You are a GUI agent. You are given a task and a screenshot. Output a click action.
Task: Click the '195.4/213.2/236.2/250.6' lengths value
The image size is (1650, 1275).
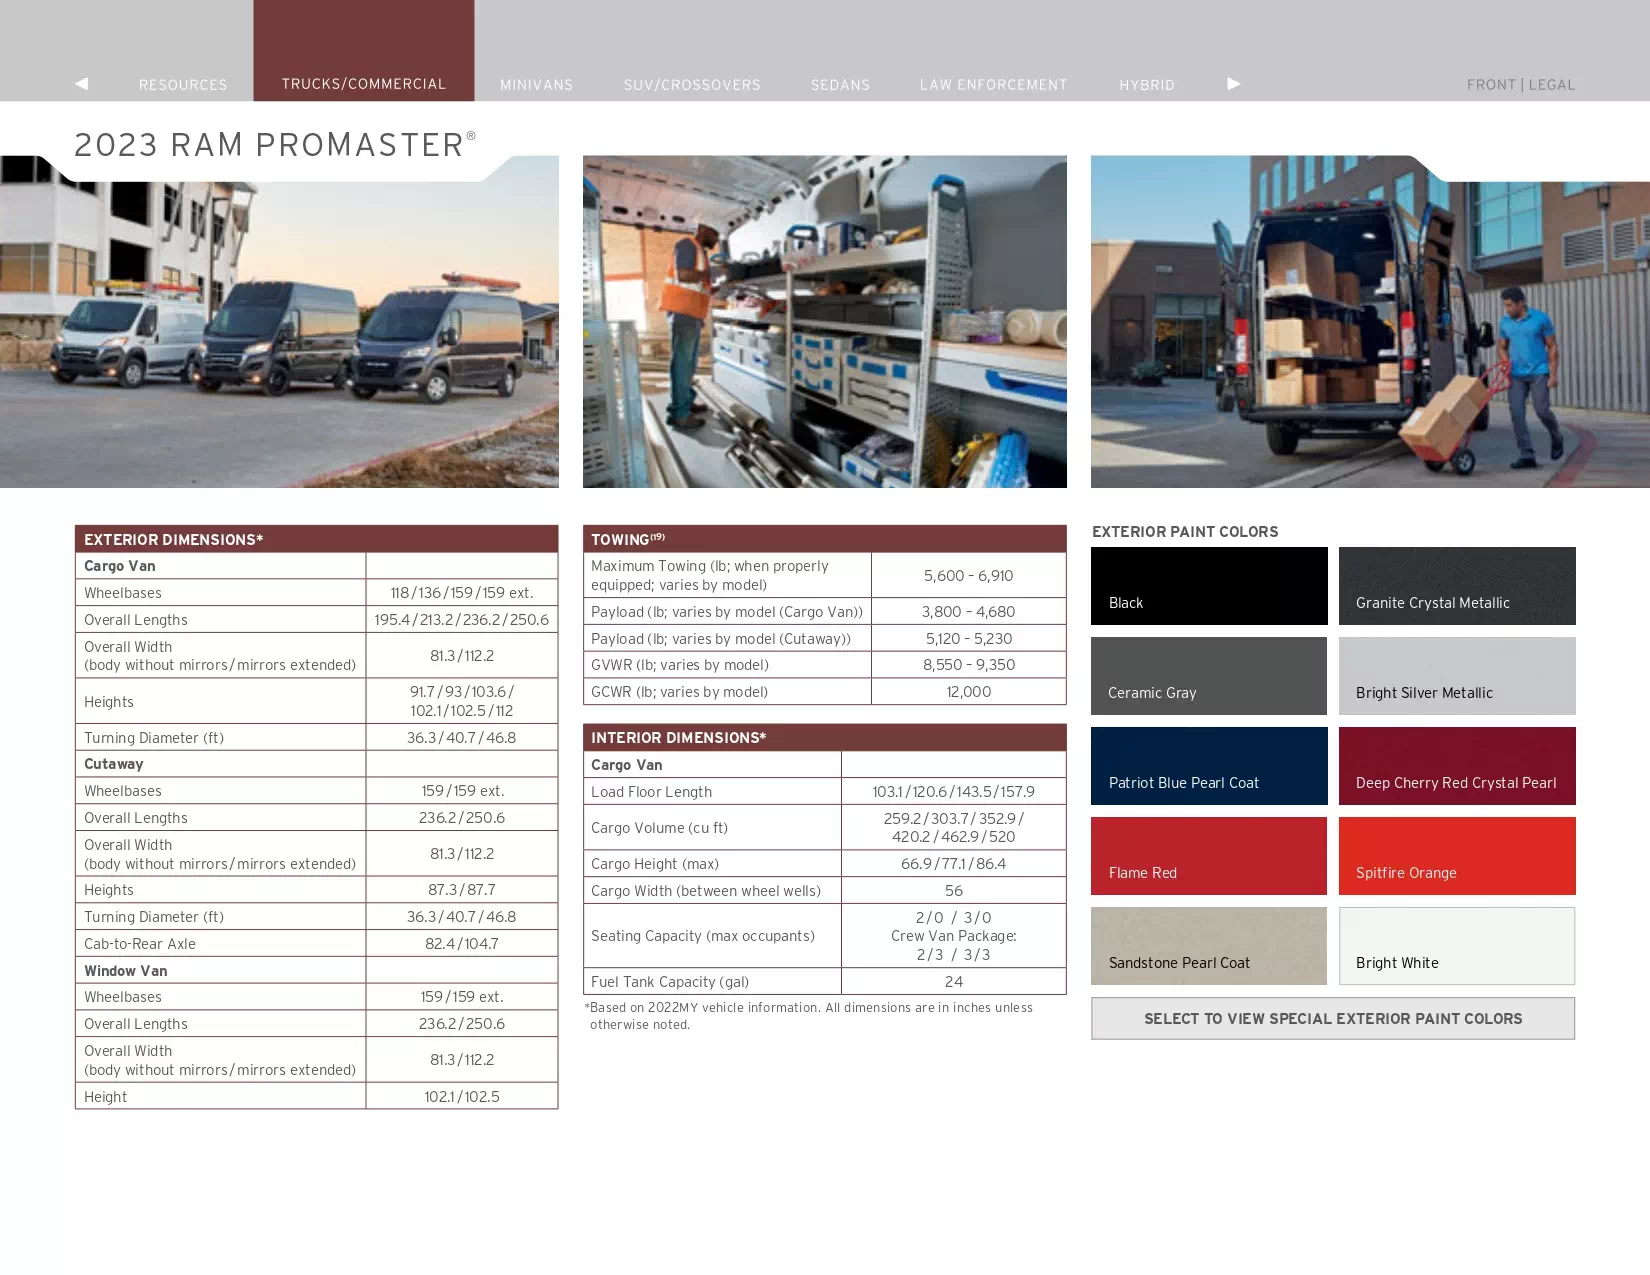click(462, 620)
